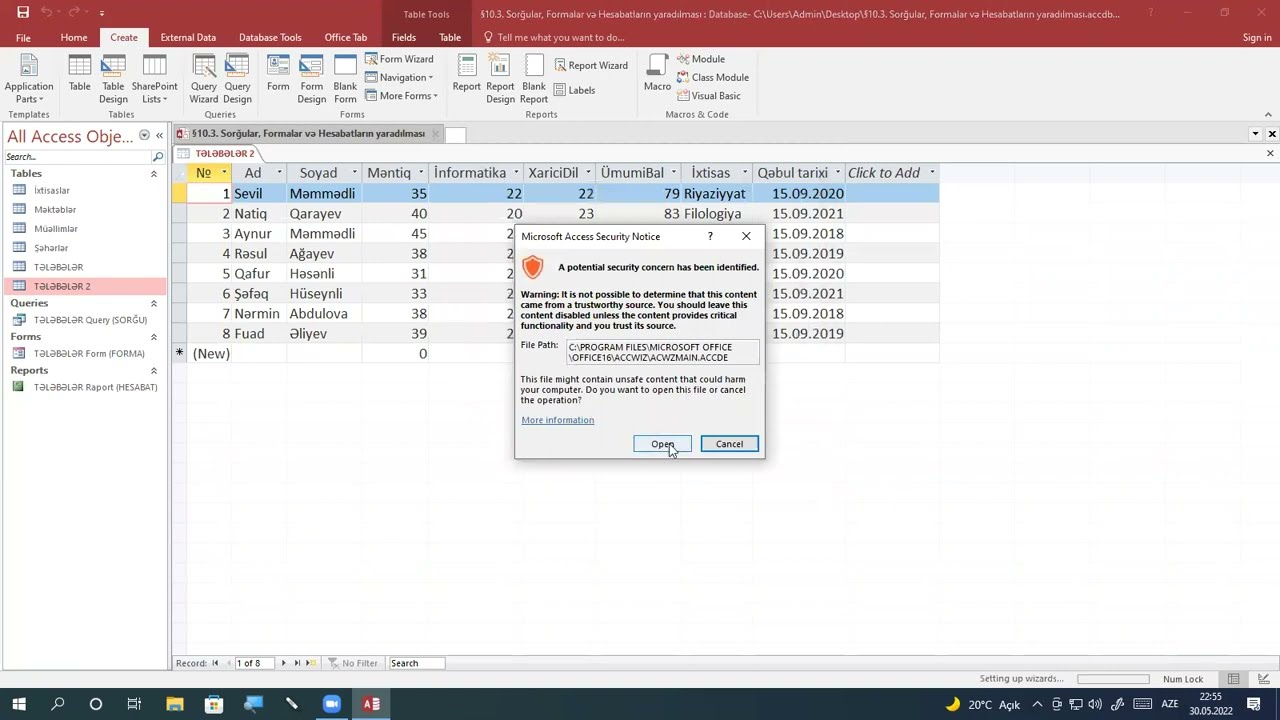Switch to the Home tab
Image resolution: width=1280 pixels, height=720 pixels.
pyautogui.click(x=73, y=37)
